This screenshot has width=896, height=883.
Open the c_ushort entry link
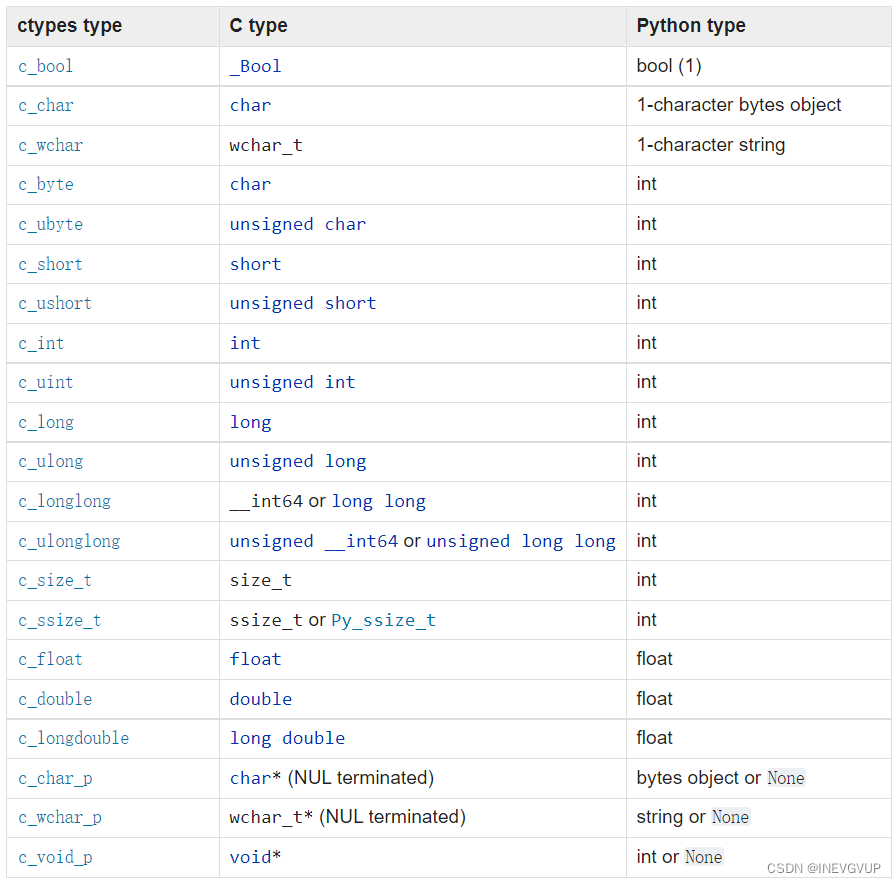pos(55,303)
